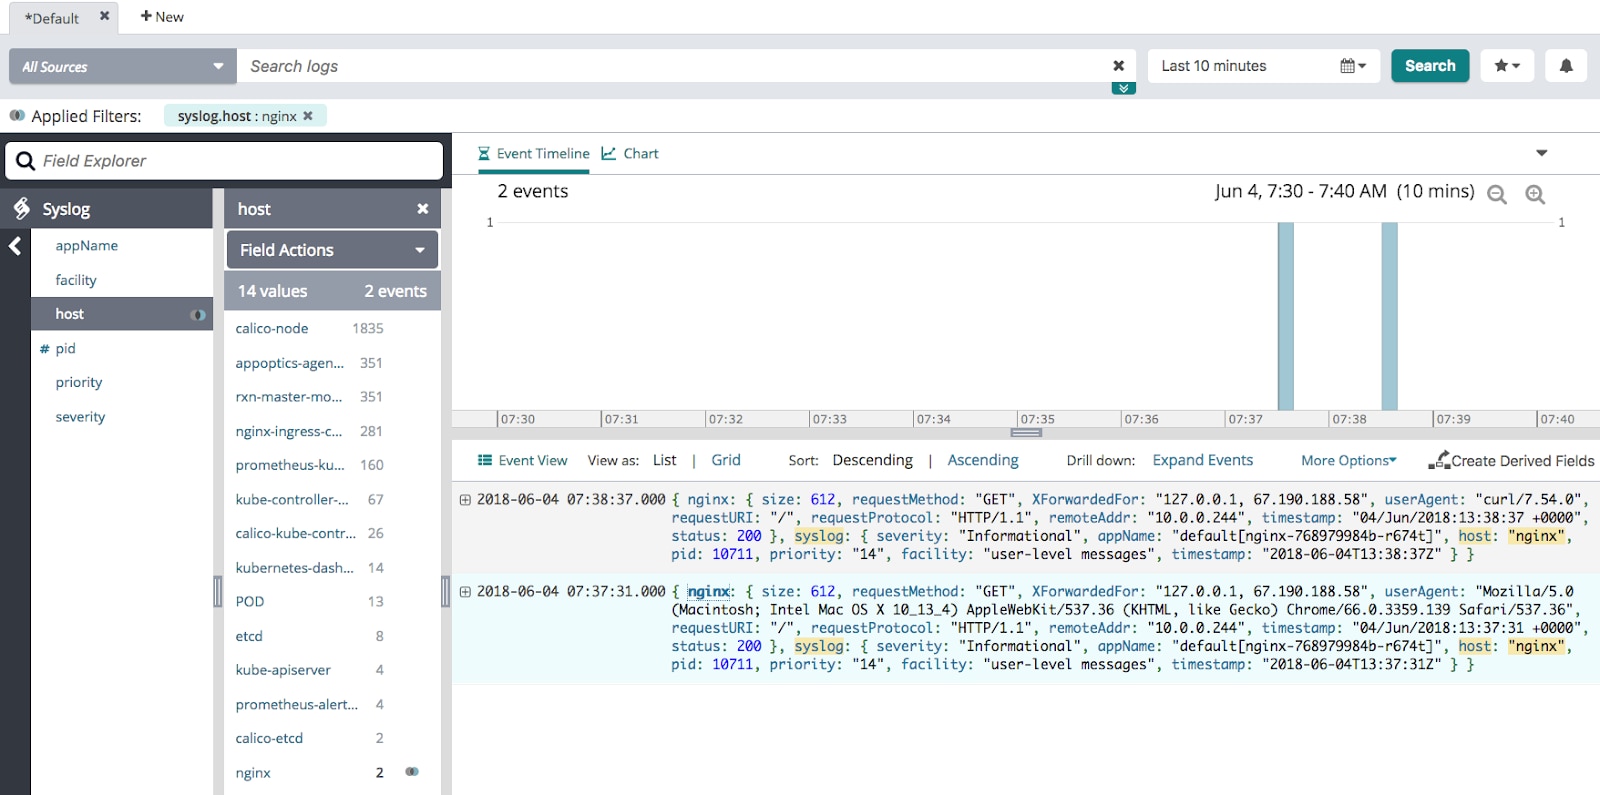The width and height of the screenshot is (1600, 795).
Task: Close the host field panel
Action: coord(422,209)
